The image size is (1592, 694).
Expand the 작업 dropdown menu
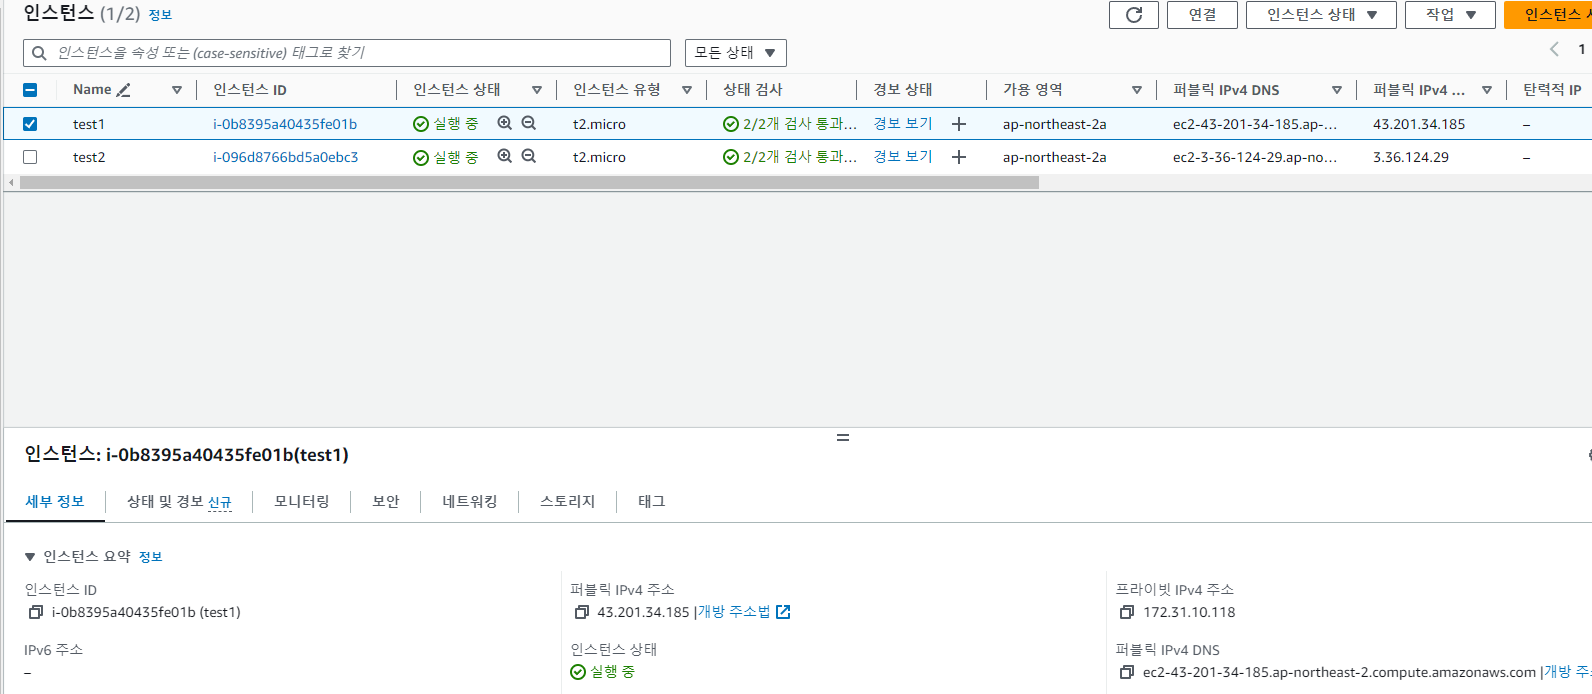point(1450,15)
